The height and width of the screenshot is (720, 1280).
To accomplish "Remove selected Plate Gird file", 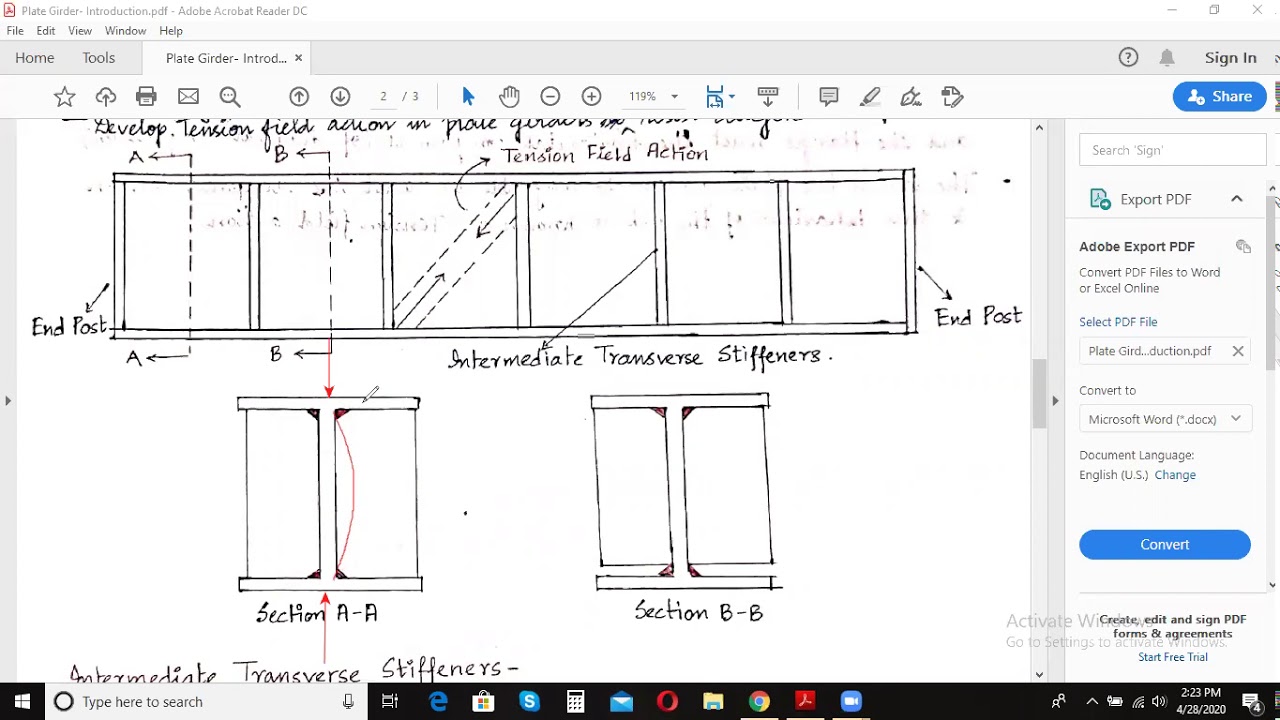I will [x=1238, y=351].
